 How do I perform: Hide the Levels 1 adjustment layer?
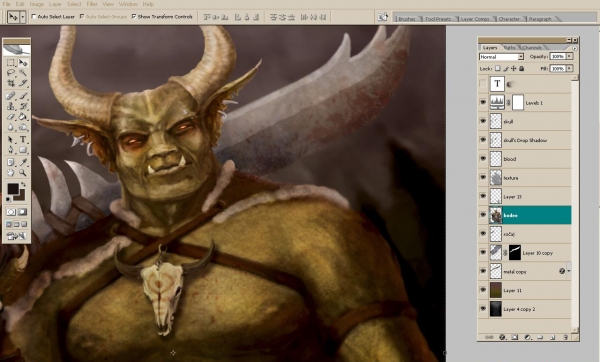483,103
